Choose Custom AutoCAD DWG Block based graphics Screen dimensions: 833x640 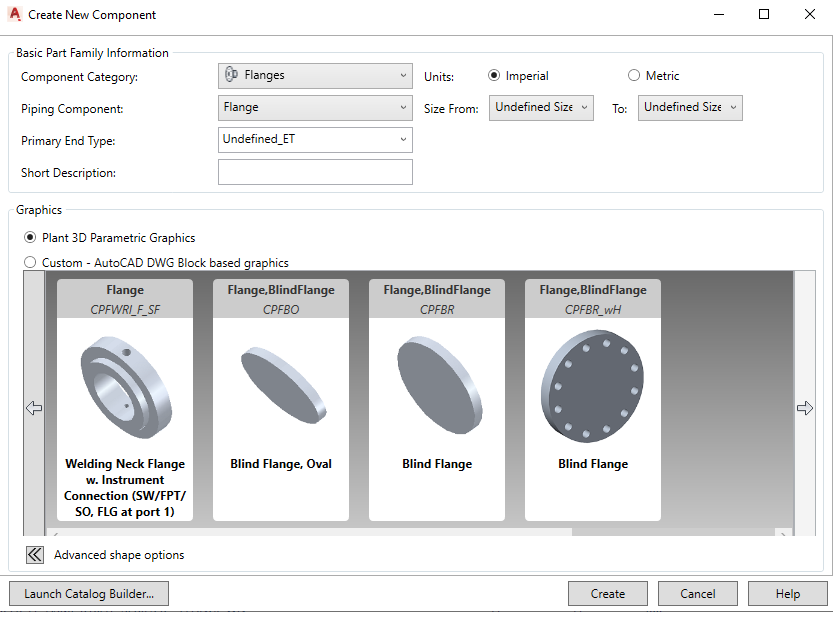click(30, 262)
